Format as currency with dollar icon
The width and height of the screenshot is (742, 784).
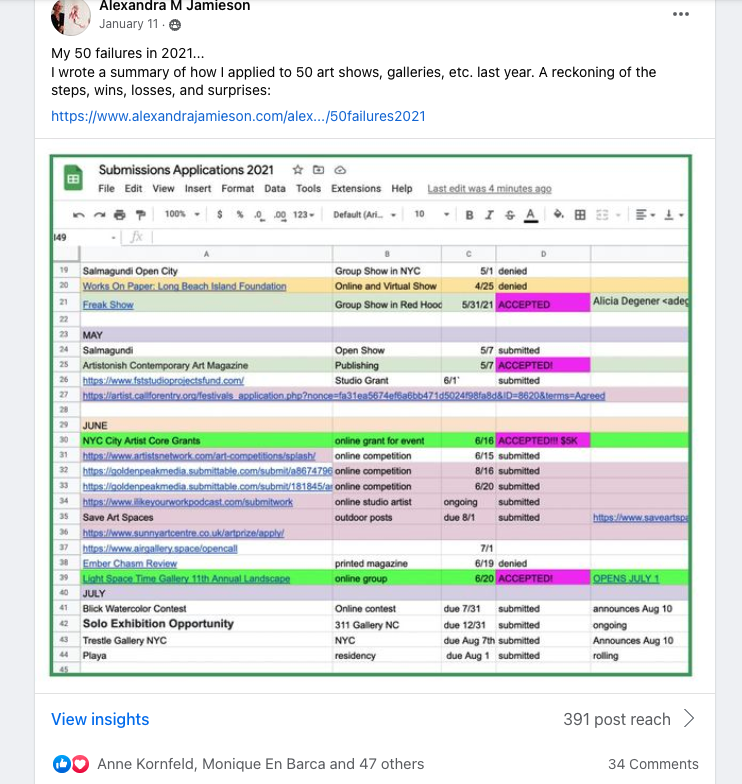point(220,214)
